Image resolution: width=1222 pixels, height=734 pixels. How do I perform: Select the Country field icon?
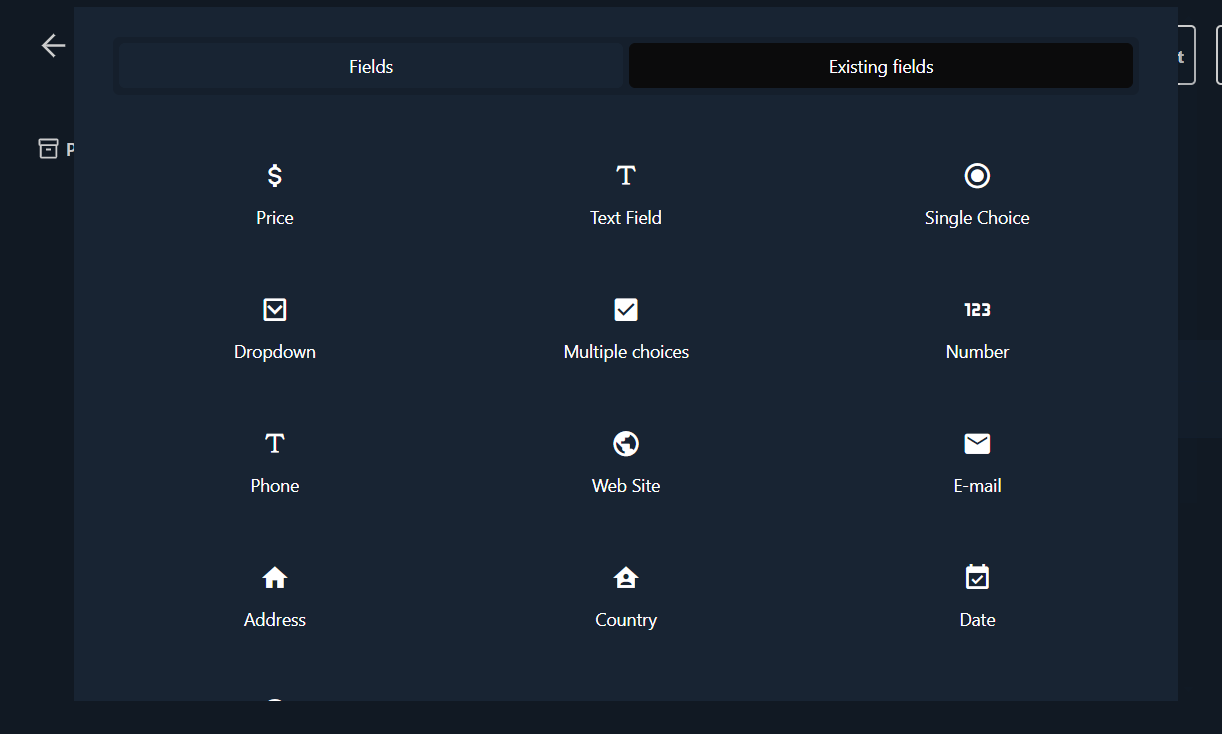click(626, 578)
